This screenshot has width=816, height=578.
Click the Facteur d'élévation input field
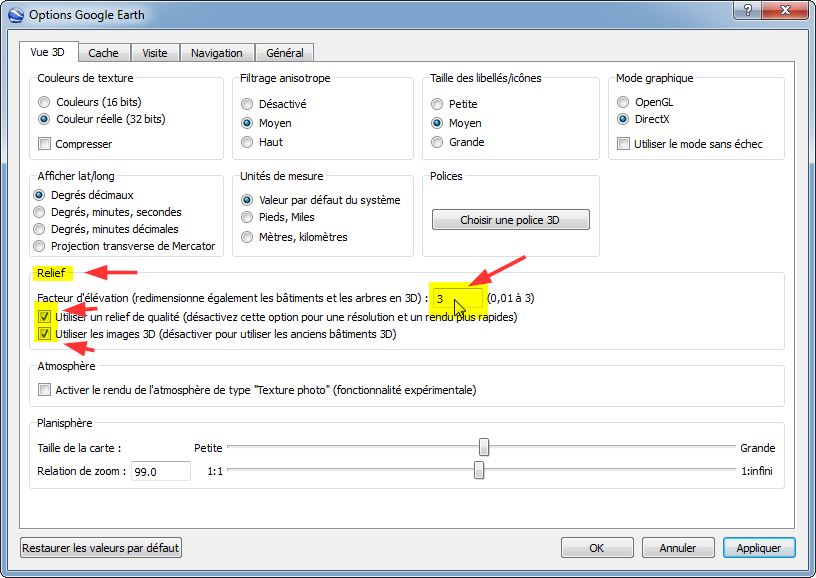click(x=457, y=299)
